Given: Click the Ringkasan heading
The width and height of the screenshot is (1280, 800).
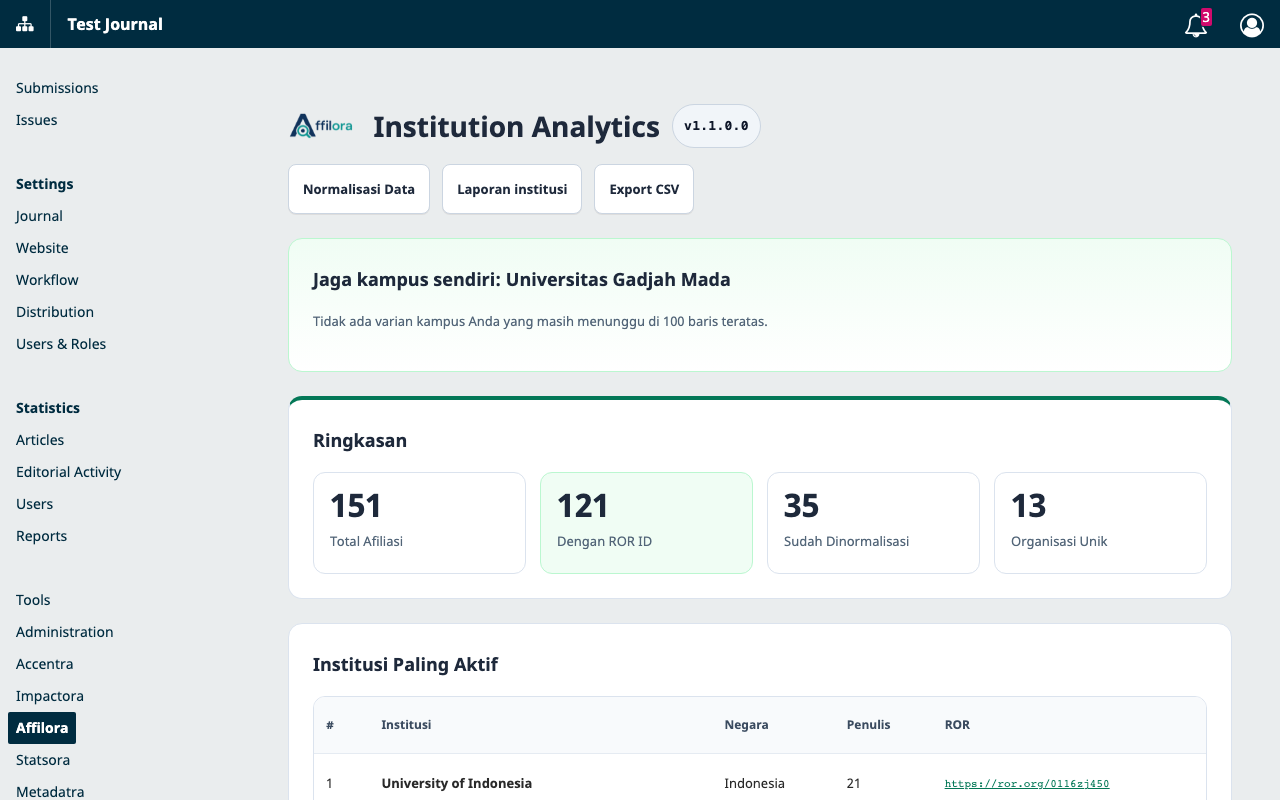Looking at the screenshot, I should (x=360, y=441).
